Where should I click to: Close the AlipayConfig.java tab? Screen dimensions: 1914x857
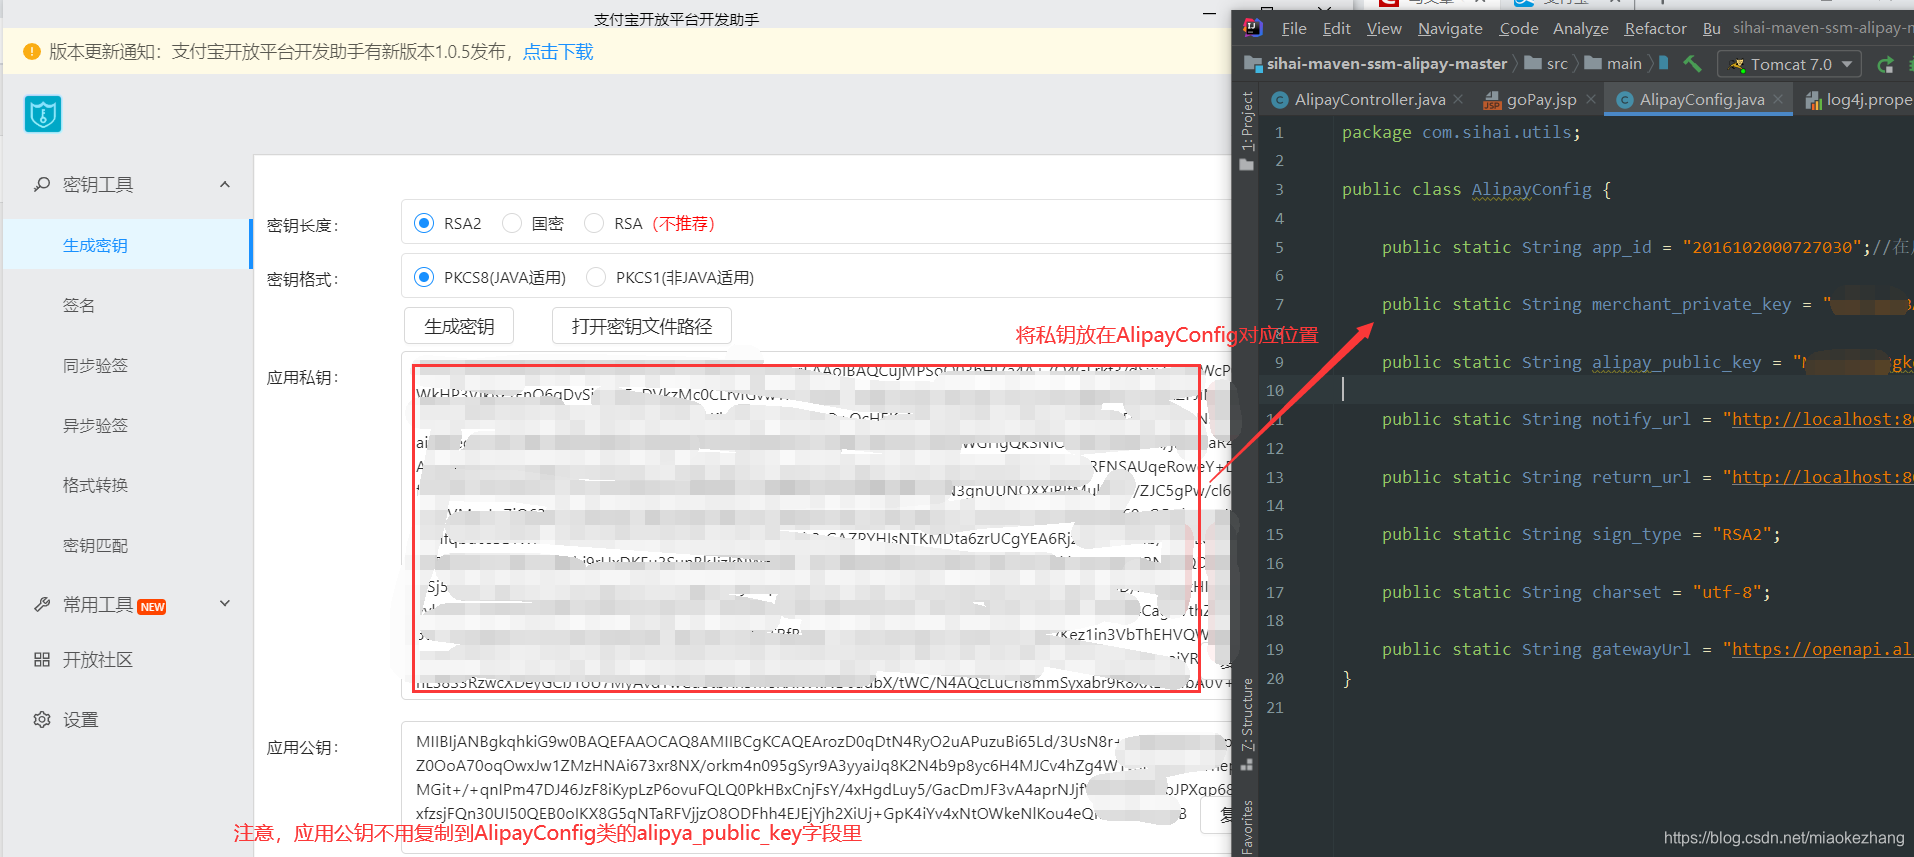click(1778, 99)
